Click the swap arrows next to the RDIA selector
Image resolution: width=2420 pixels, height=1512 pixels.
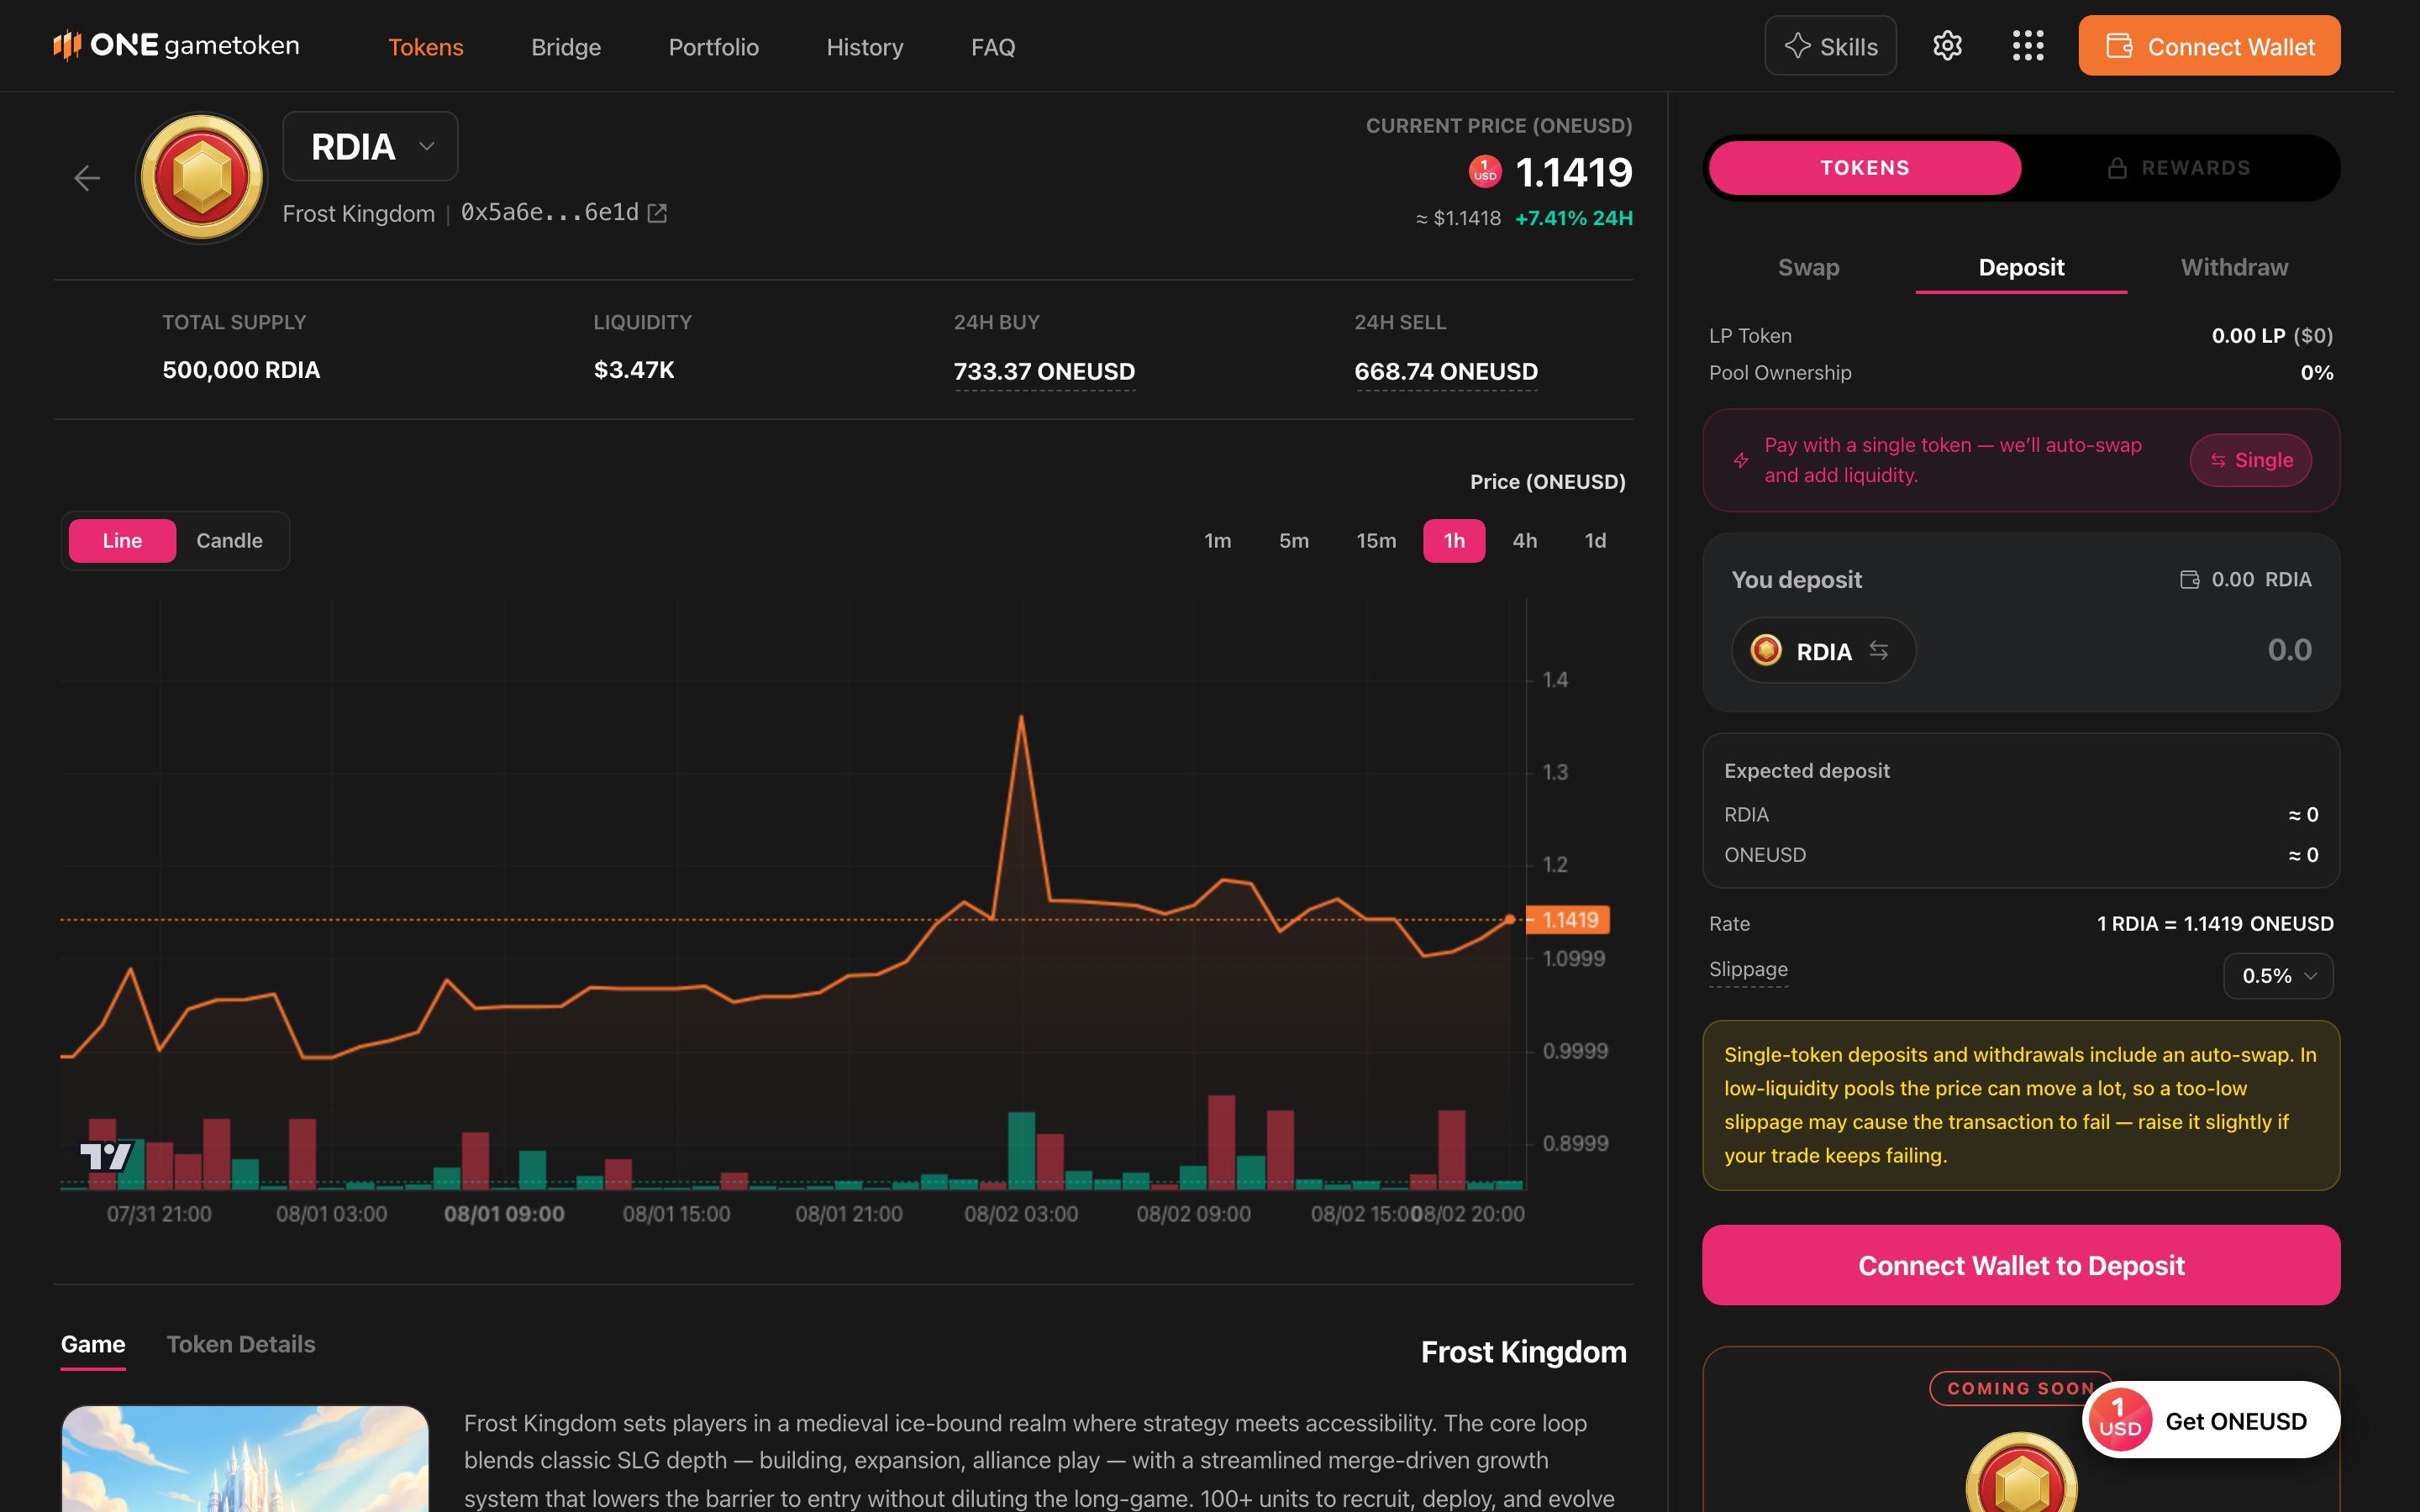(x=1879, y=651)
